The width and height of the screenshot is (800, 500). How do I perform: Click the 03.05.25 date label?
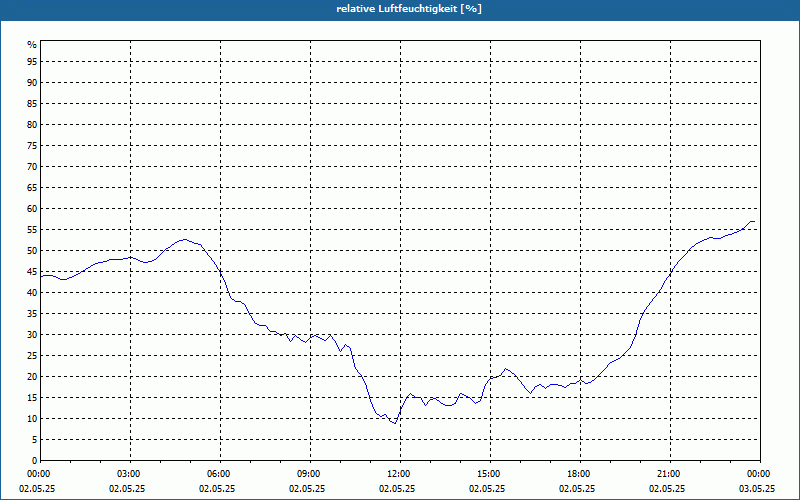click(757, 489)
